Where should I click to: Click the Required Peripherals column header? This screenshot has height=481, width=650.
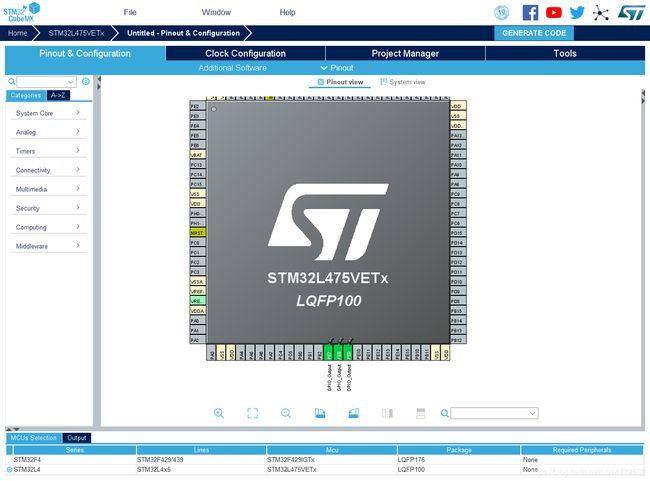point(582,450)
